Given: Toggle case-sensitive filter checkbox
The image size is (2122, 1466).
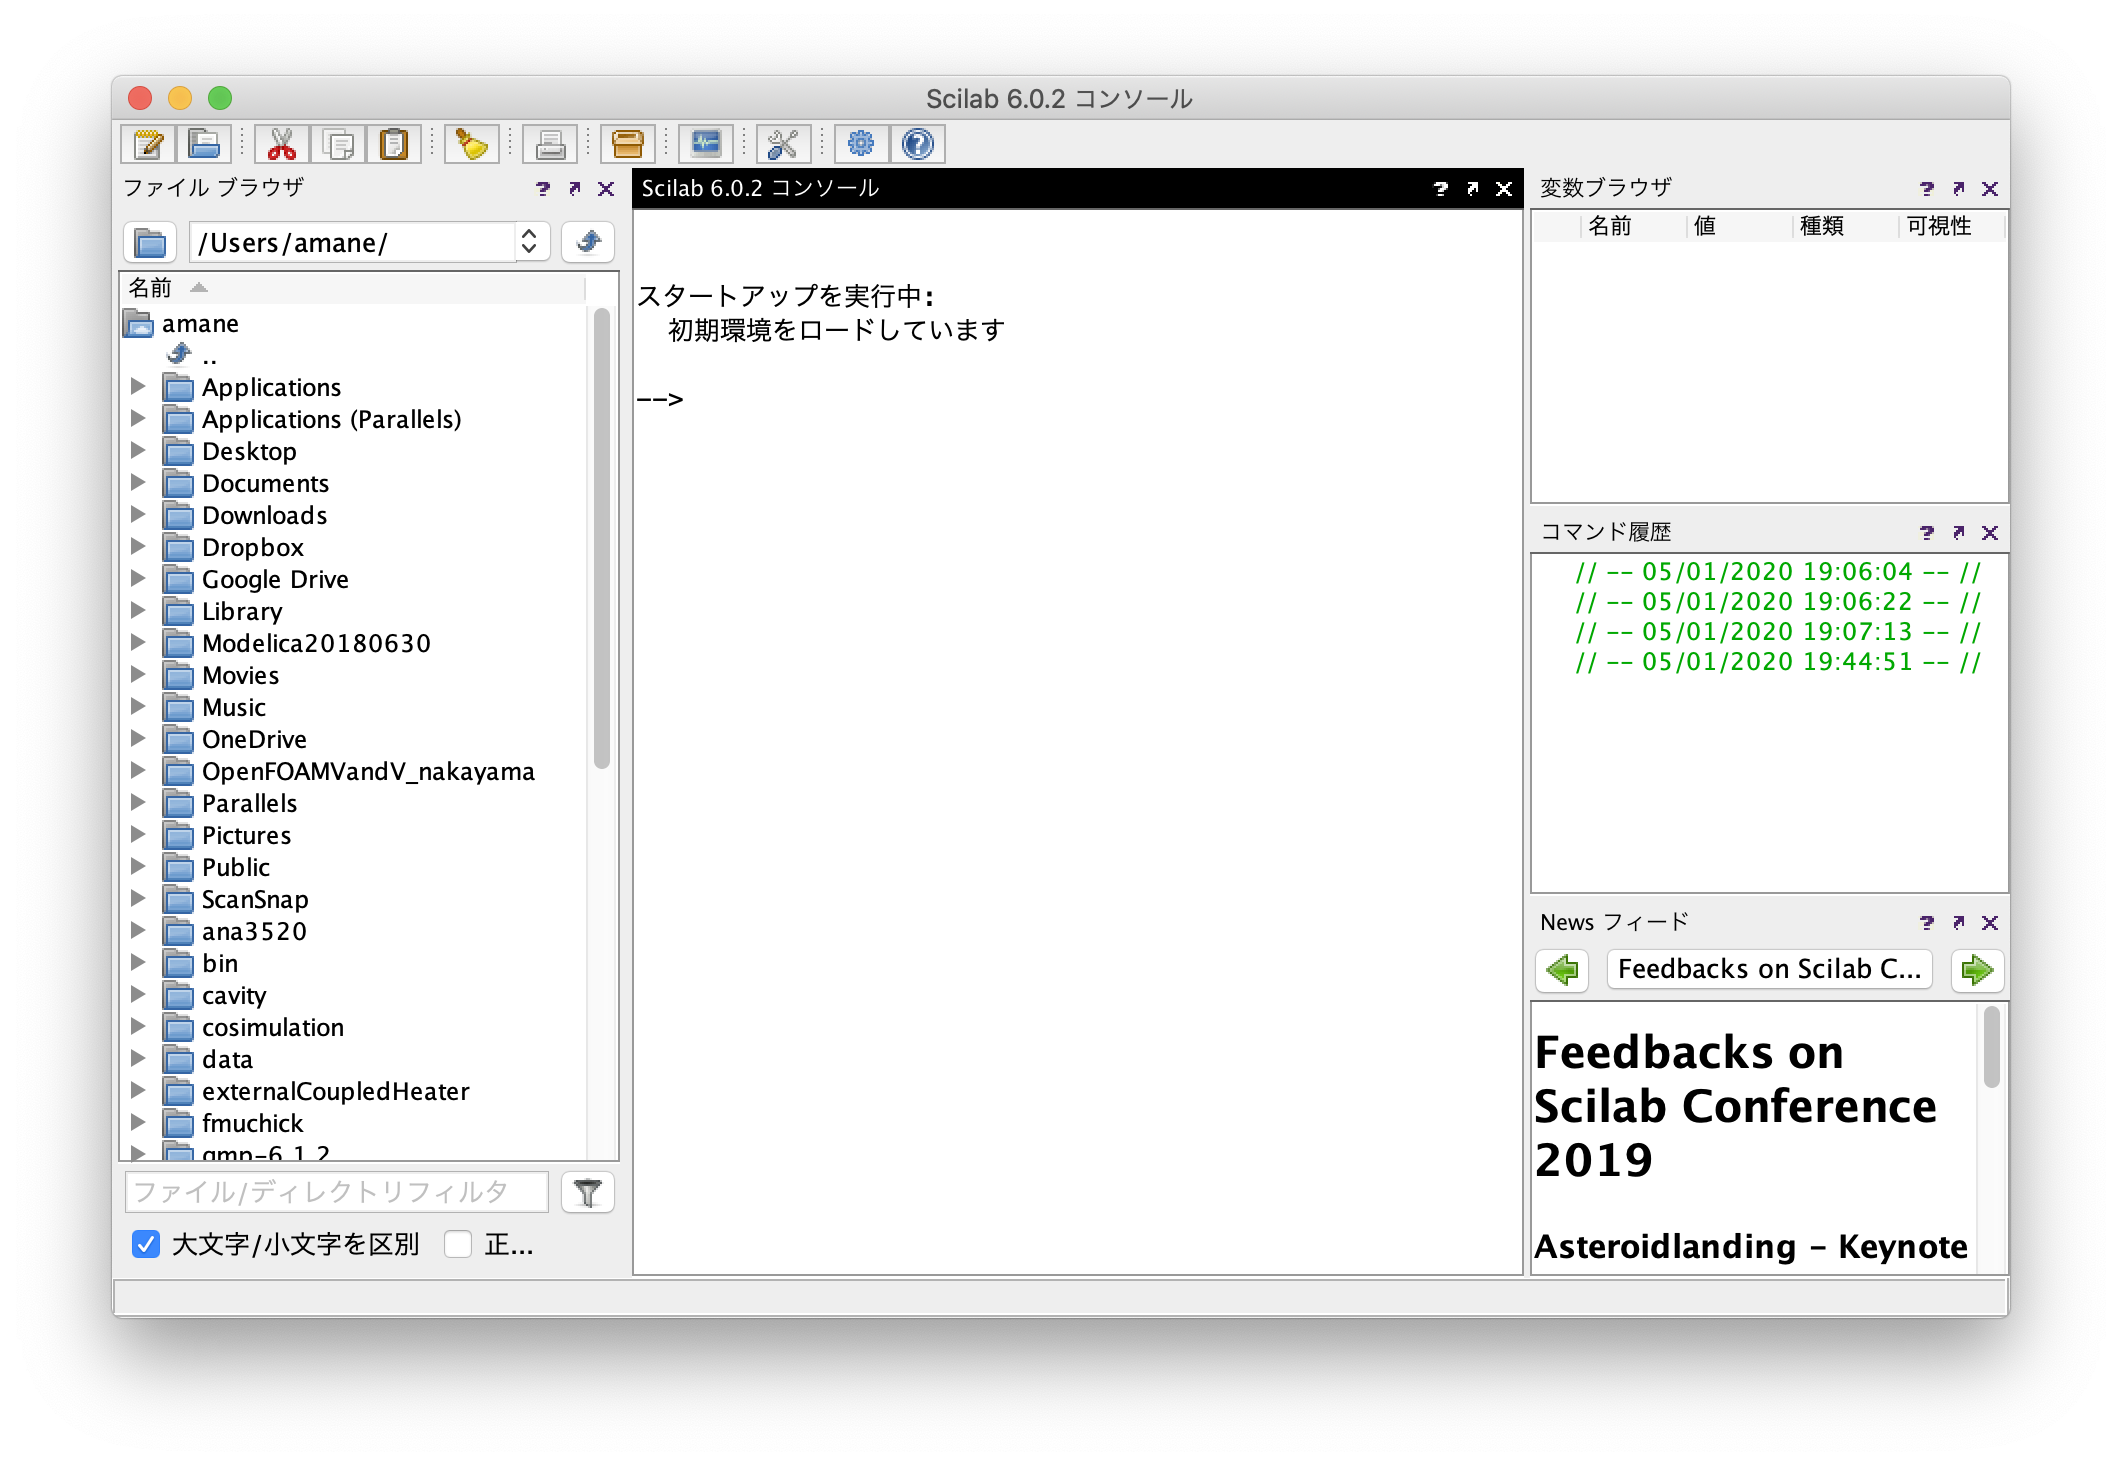Looking at the screenshot, I should (x=146, y=1244).
